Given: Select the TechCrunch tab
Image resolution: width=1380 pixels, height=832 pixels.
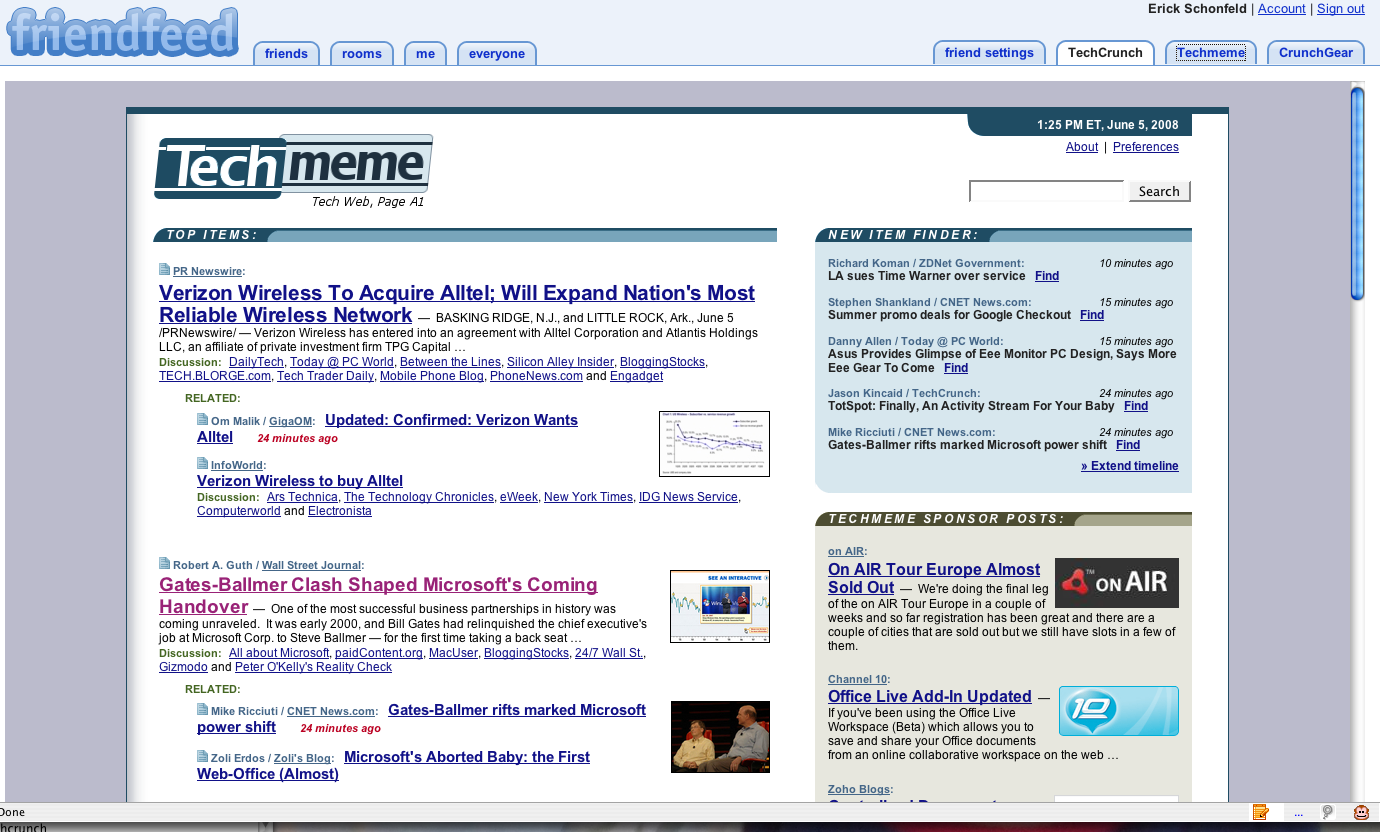Looking at the screenshot, I should pyautogui.click(x=1105, y=53).
